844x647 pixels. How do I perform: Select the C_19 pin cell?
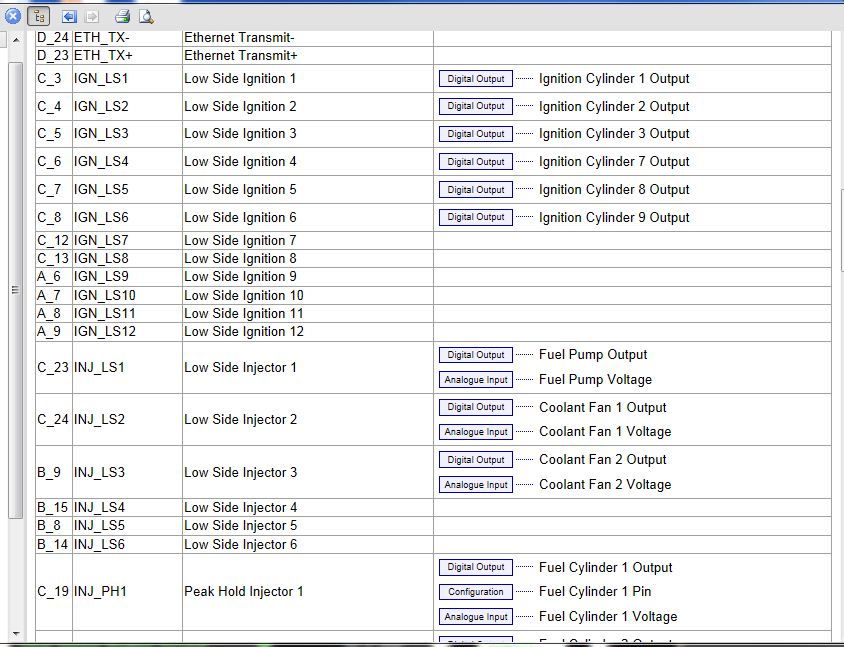tap(53, 592)
